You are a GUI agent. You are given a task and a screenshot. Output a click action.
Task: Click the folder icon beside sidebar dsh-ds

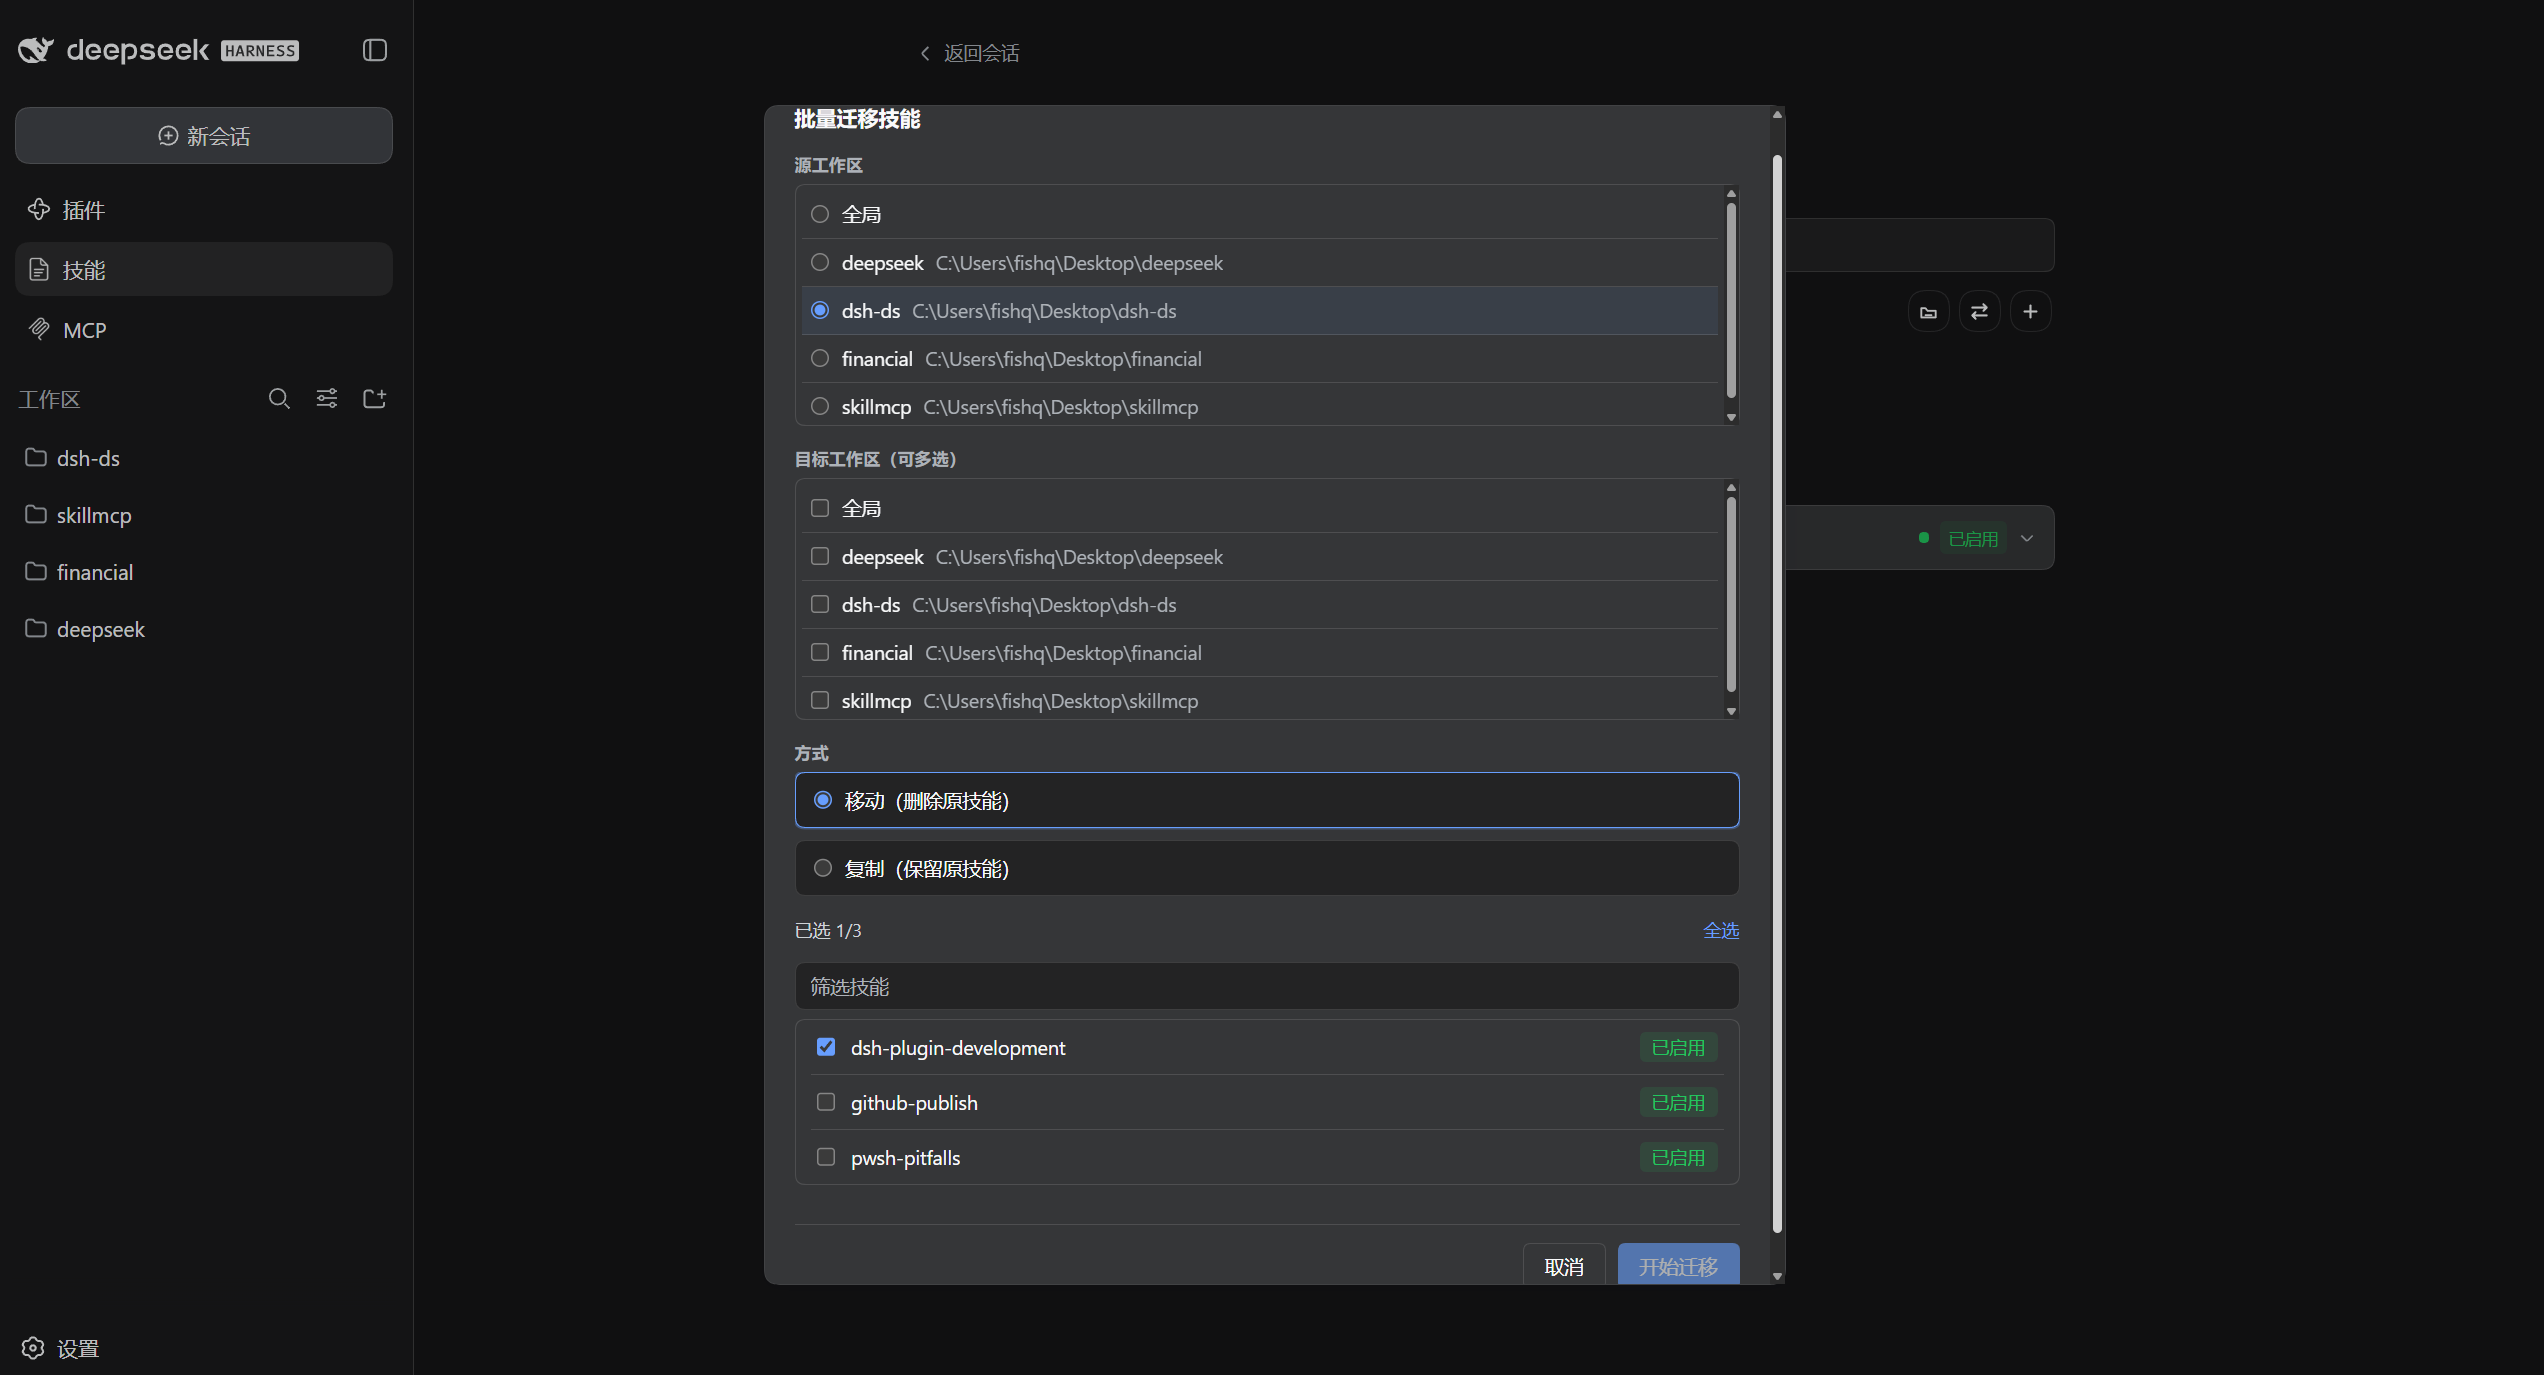pos(36,457)
